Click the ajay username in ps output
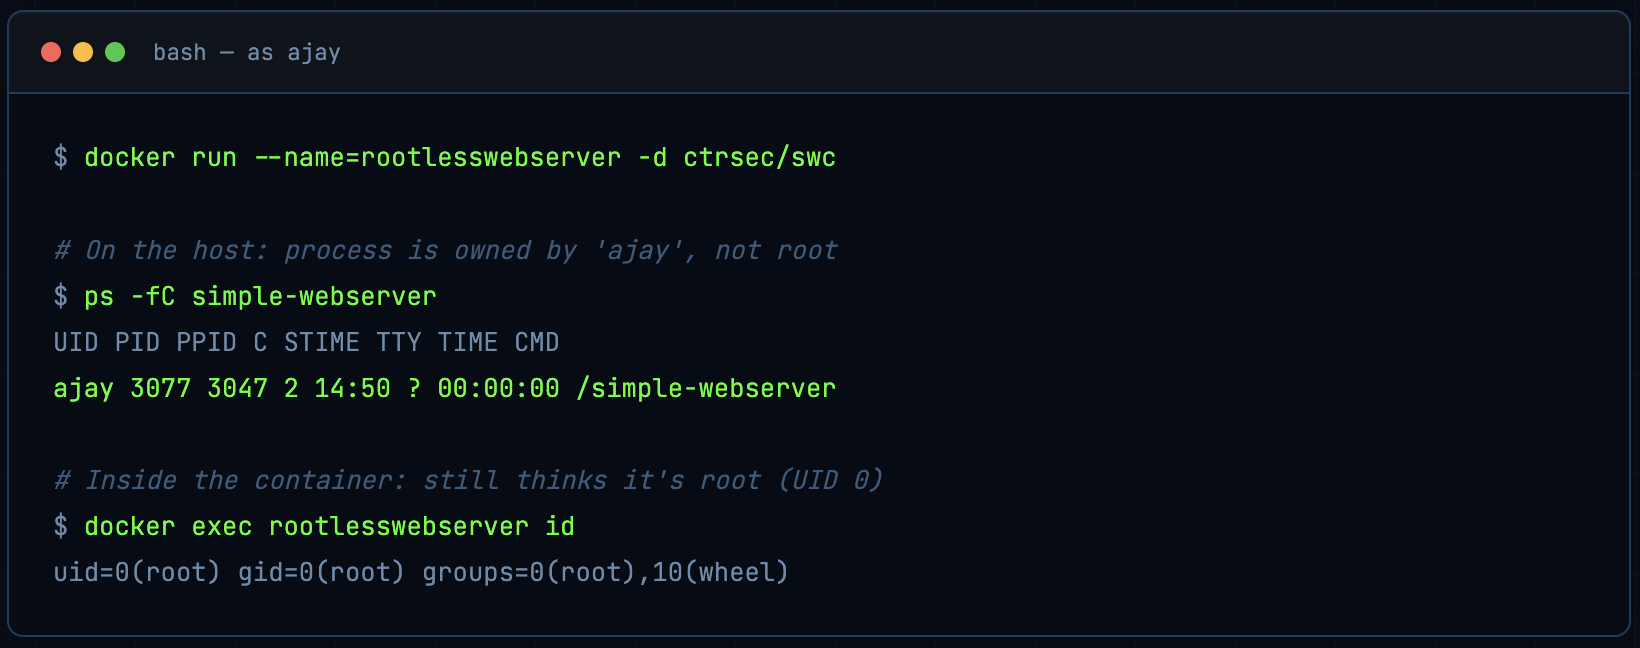1640x648 pixels. pyautogui.click(x=83, y=388)
